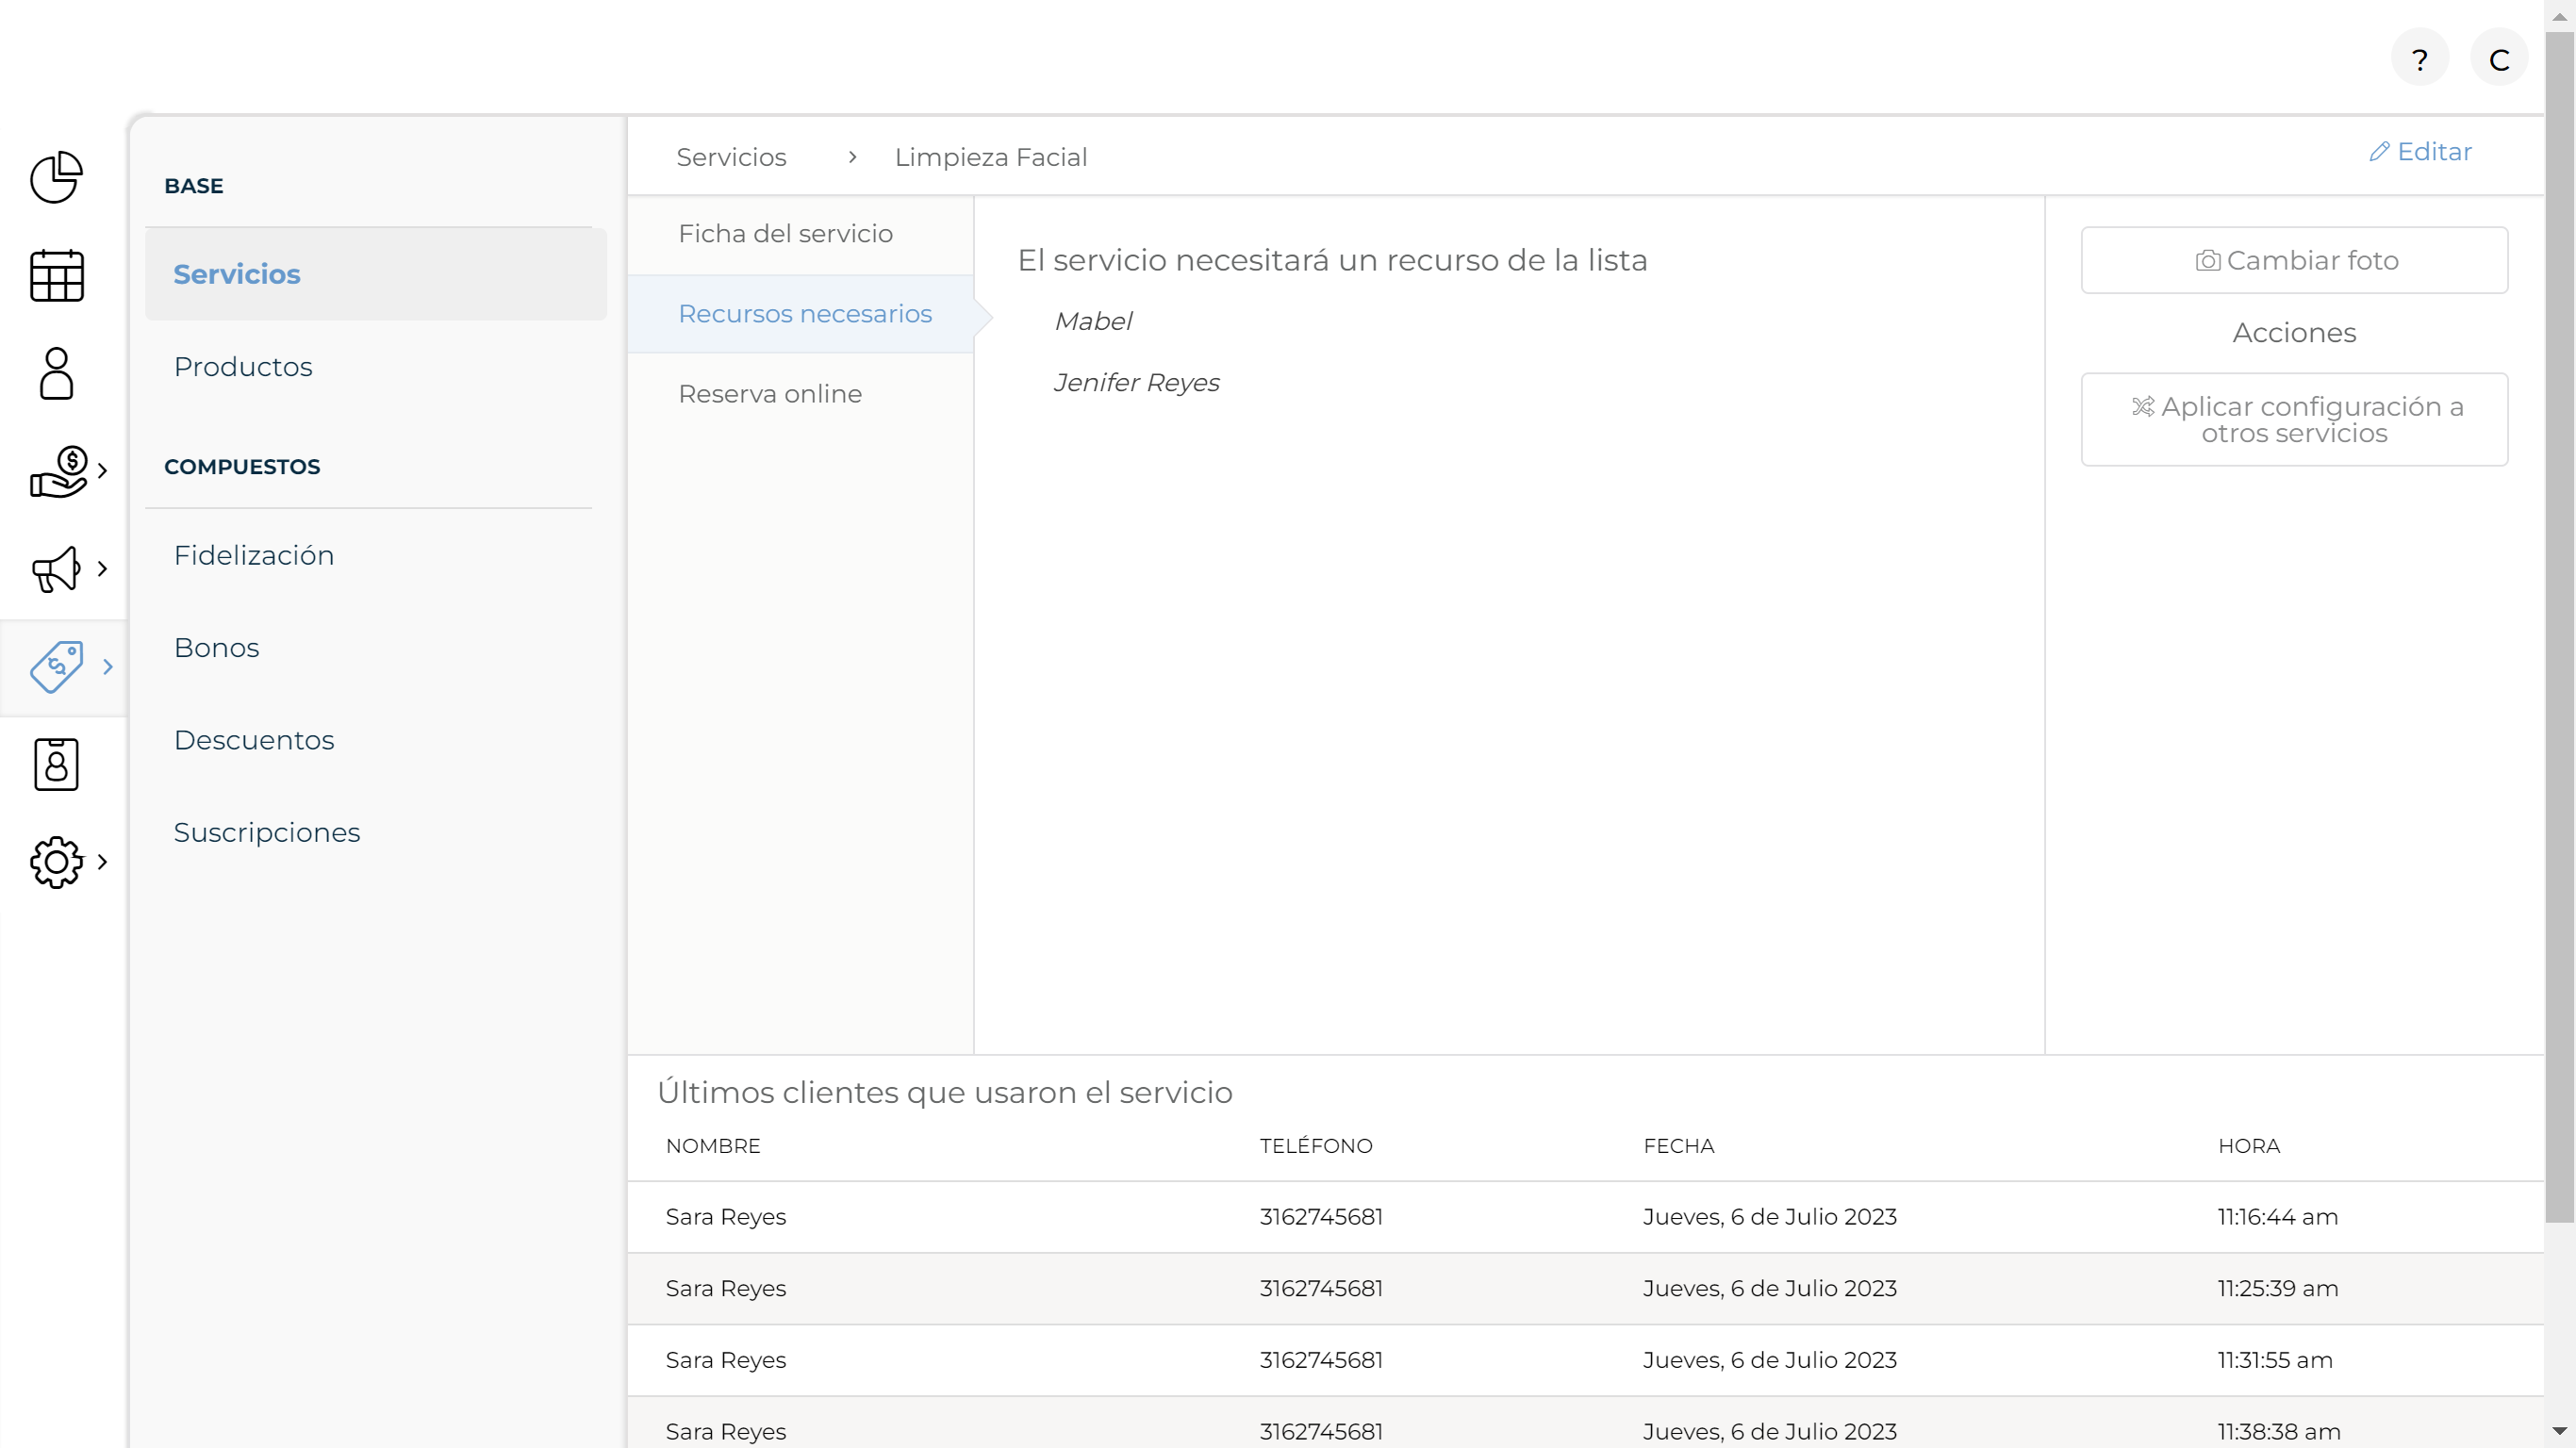Select the Jenifer Reyes resource entry
The image size is (2576, 1448).
pos(1136,383)
